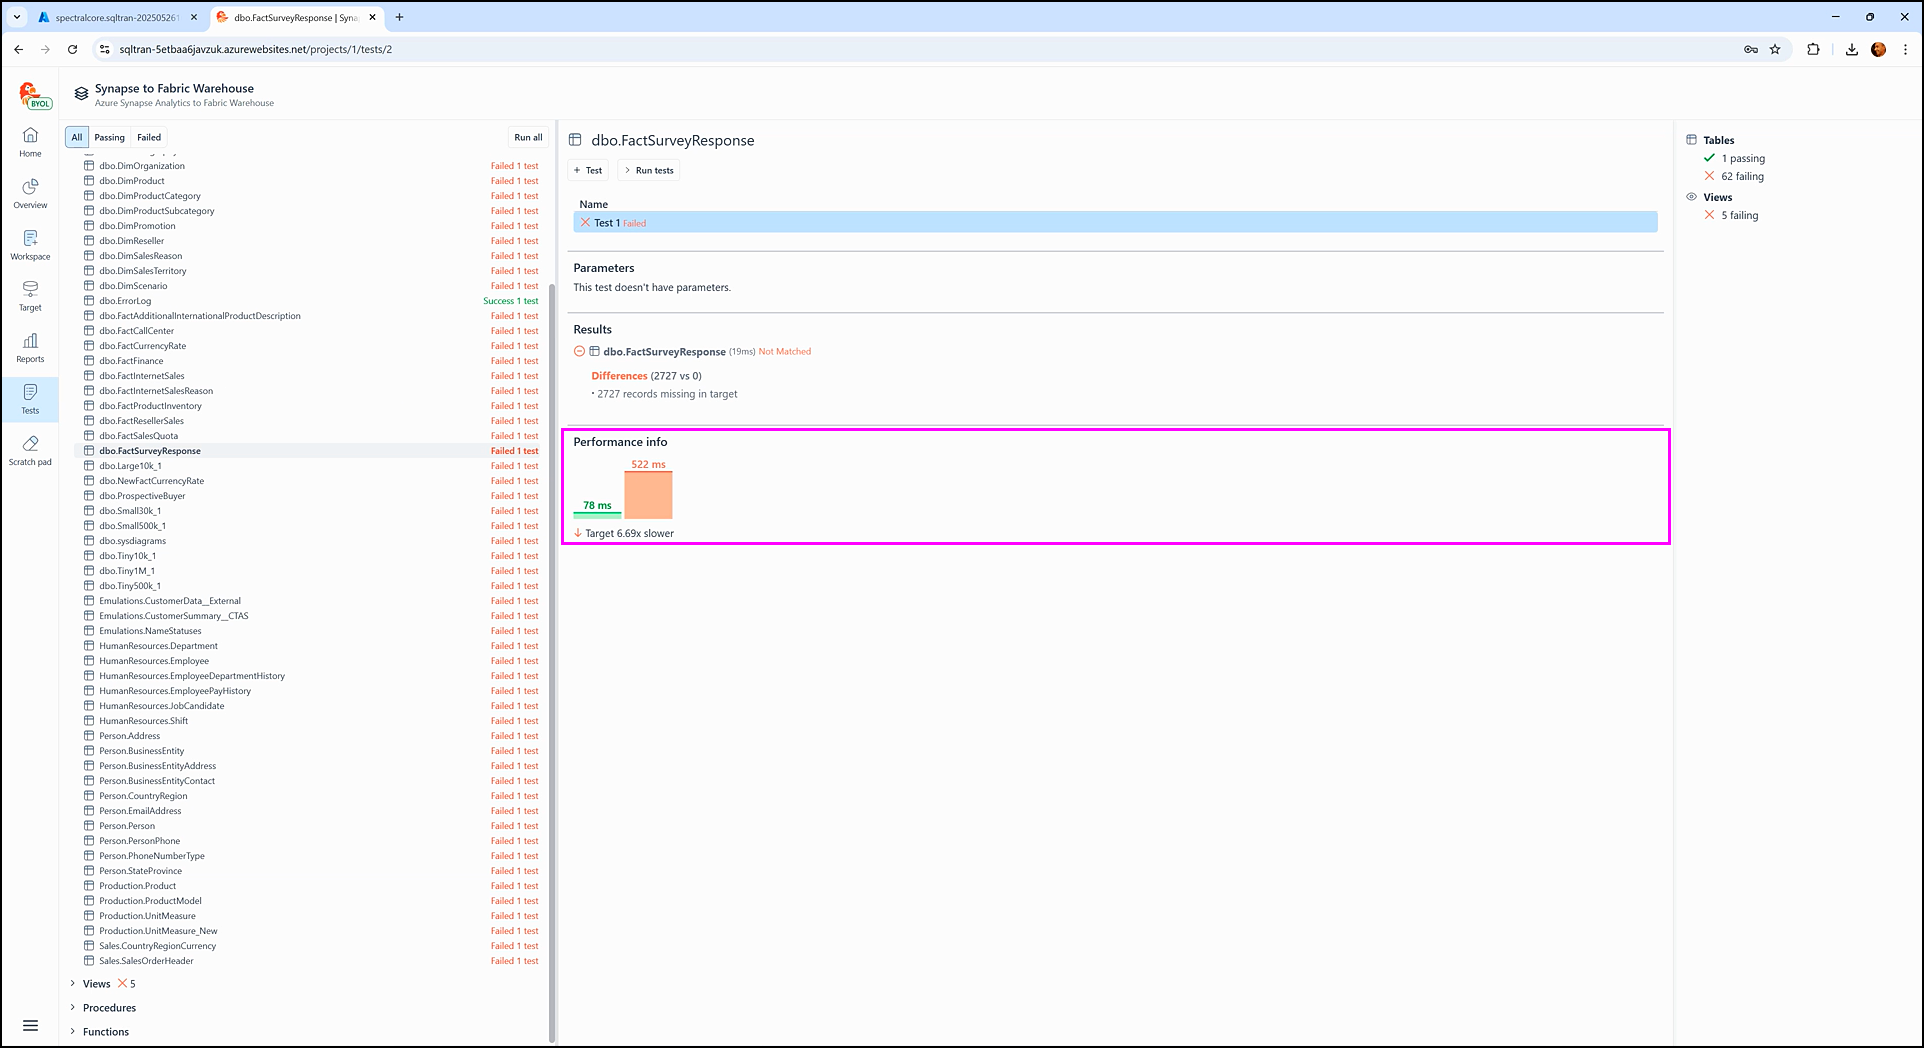Click the browser reload icon
Viewport: 1924px width, 1048px height.
pyautogui.click(x=72, y=49)
